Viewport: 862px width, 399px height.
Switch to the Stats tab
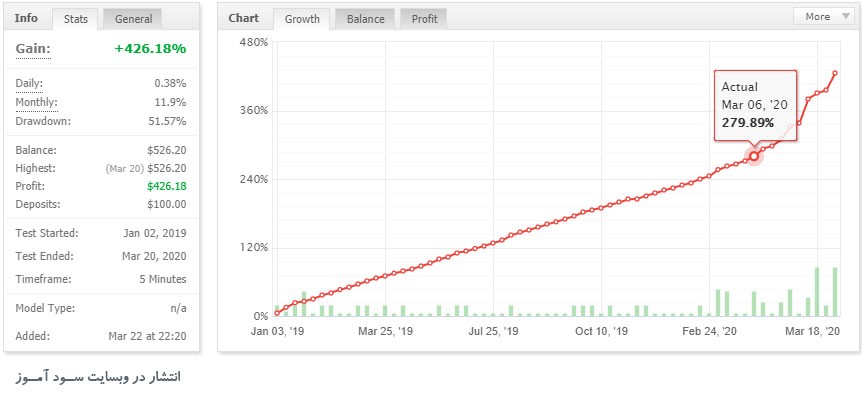pos(76,19)
